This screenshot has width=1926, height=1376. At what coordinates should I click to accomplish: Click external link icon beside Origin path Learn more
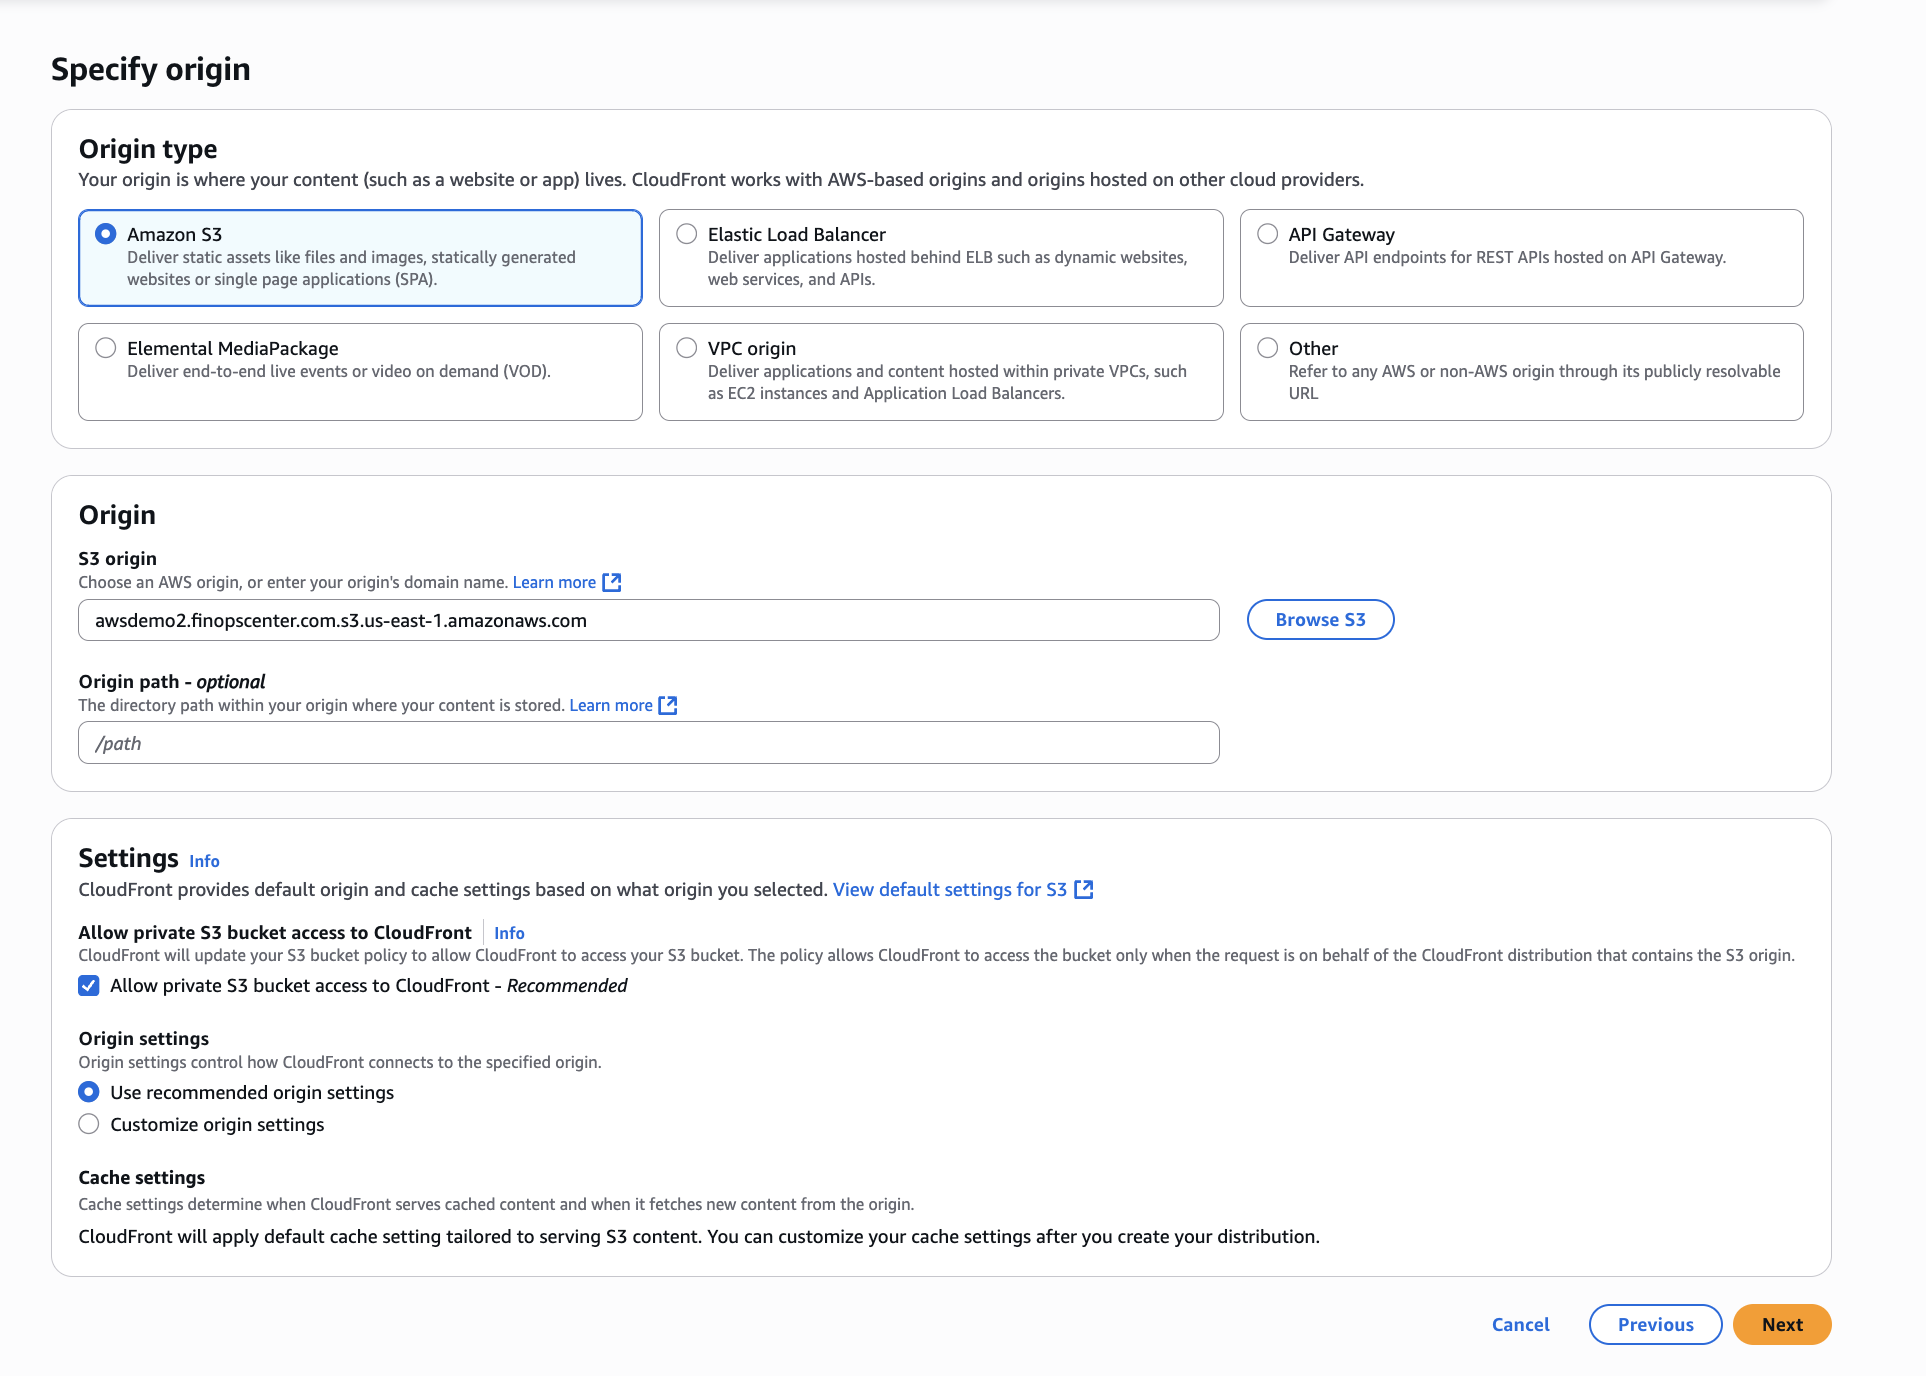coord(668,706)
